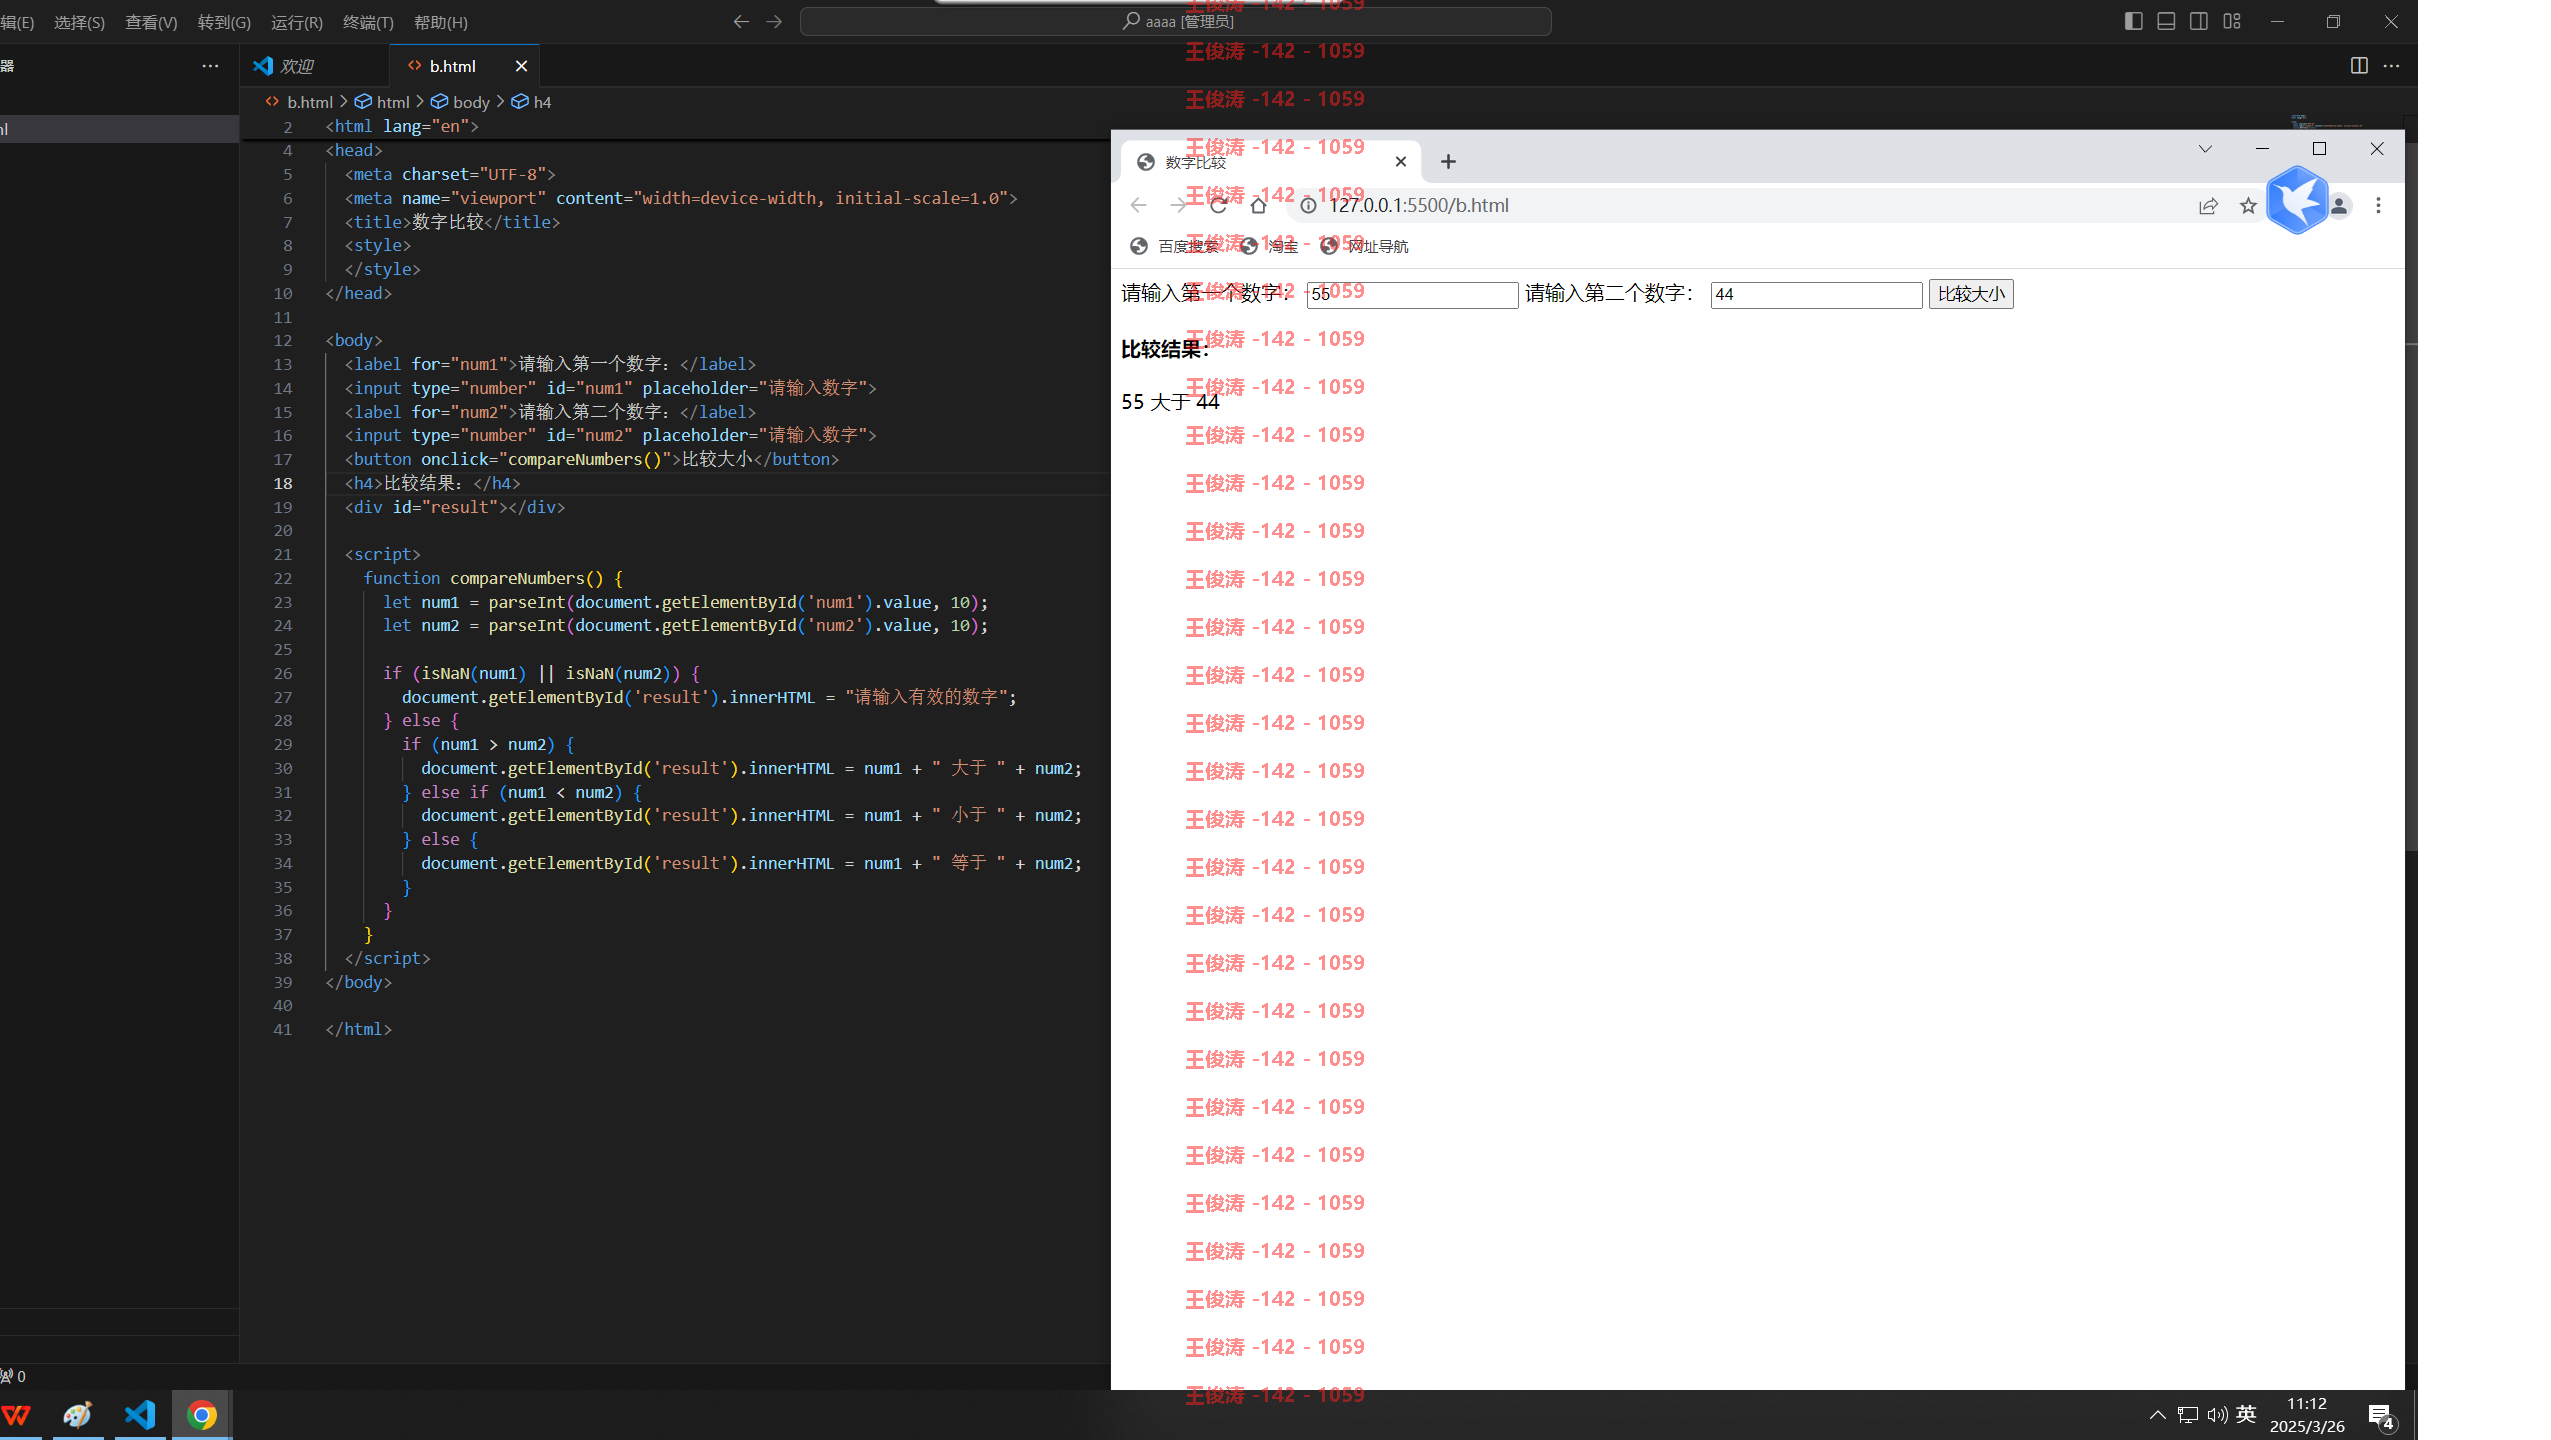The width and height of the screenshot is (2551, 1440).
Task: Show hidden system tray icons
Action: [2157, 1414]
